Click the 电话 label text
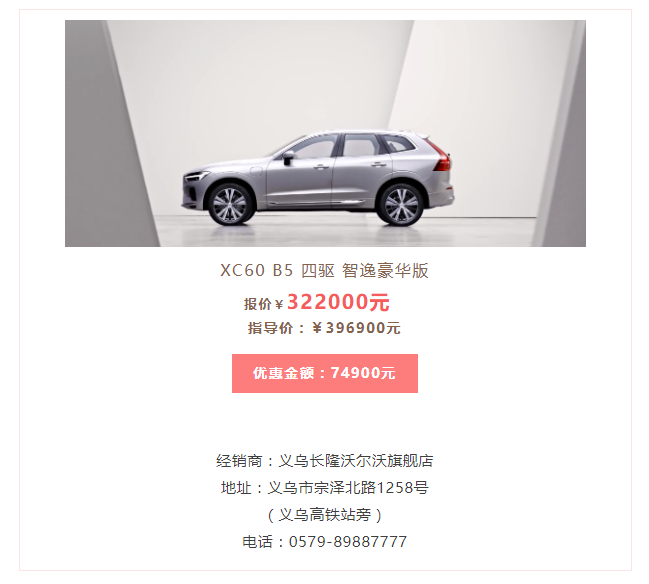This screenshot has width=649, height=584. click(257, 542)
